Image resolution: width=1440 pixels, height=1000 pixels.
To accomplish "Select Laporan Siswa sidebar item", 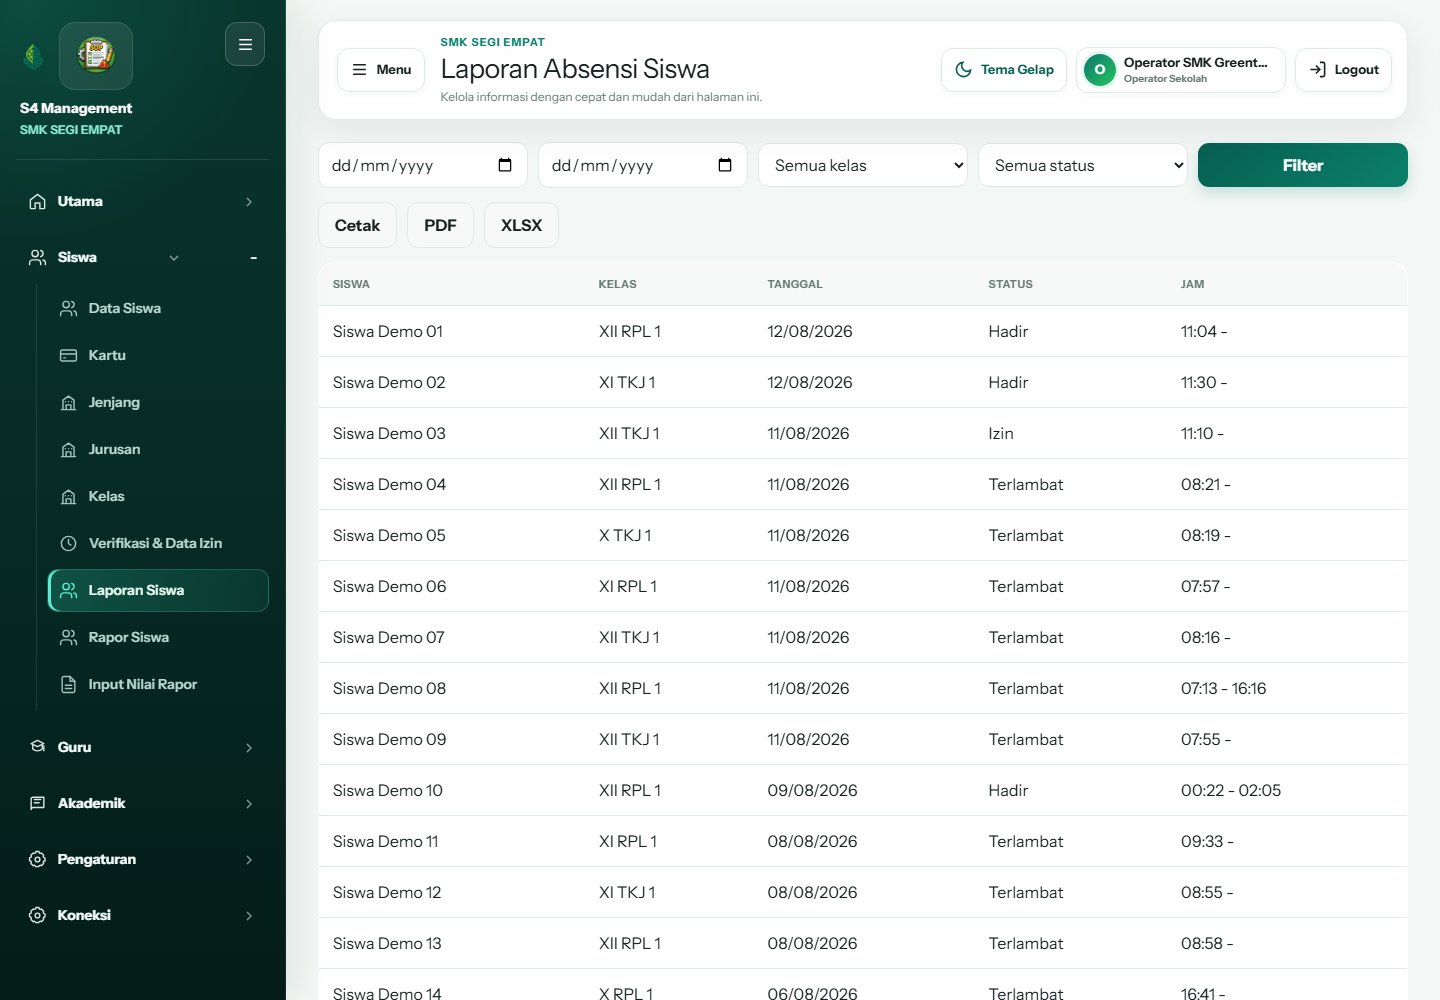I will [158, 590].
